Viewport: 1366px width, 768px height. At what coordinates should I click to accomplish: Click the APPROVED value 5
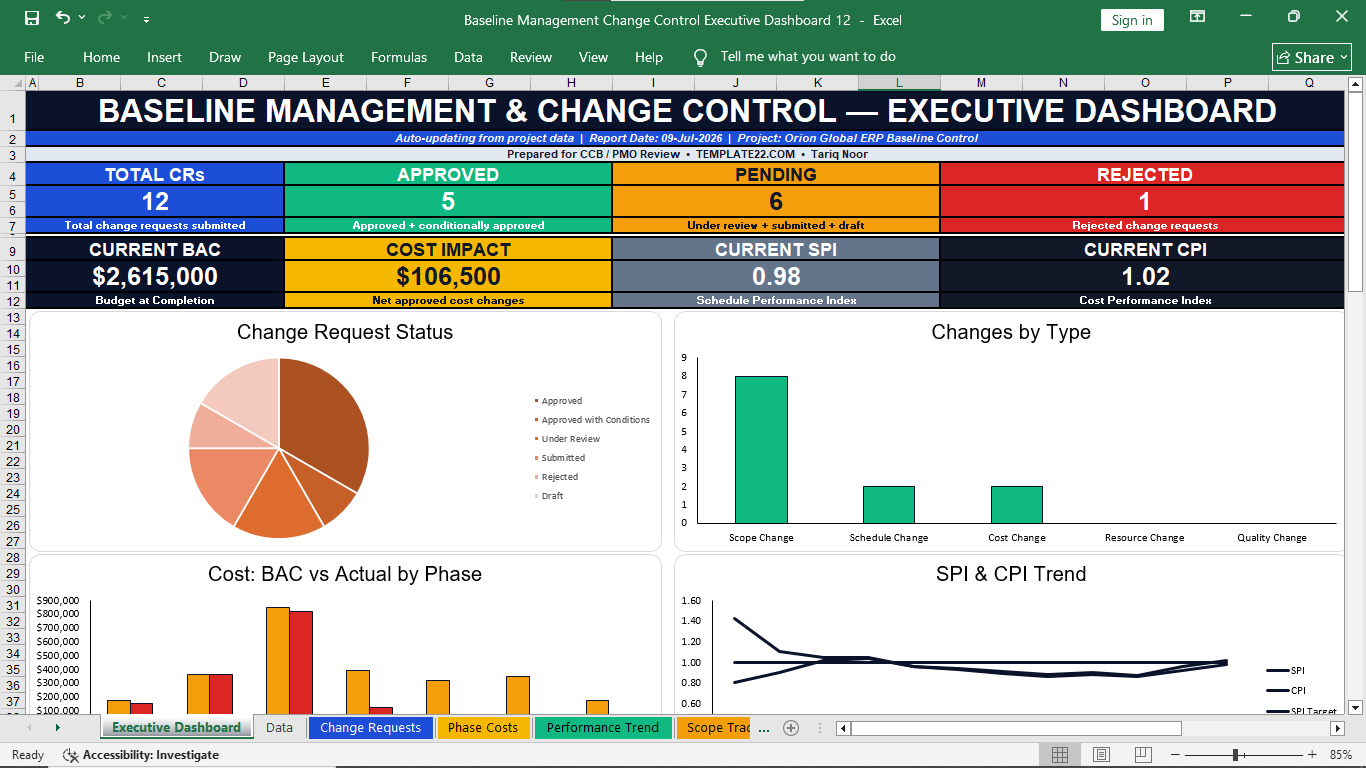(x=448, y=202)
